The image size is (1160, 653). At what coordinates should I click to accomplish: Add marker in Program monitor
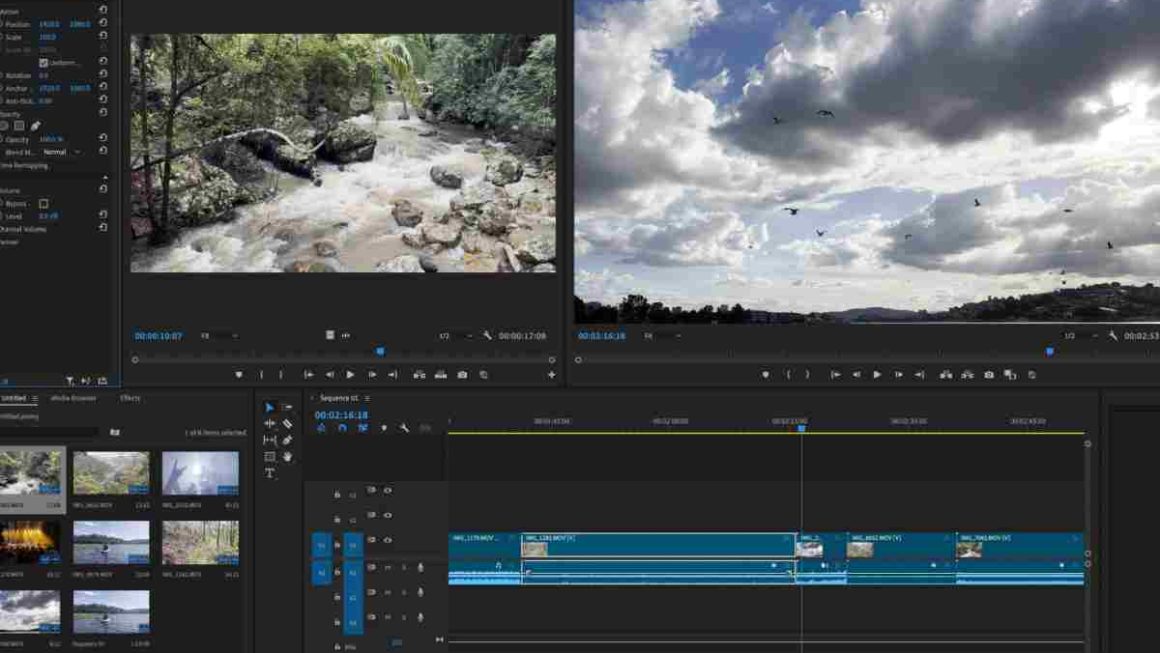point(766,375)
